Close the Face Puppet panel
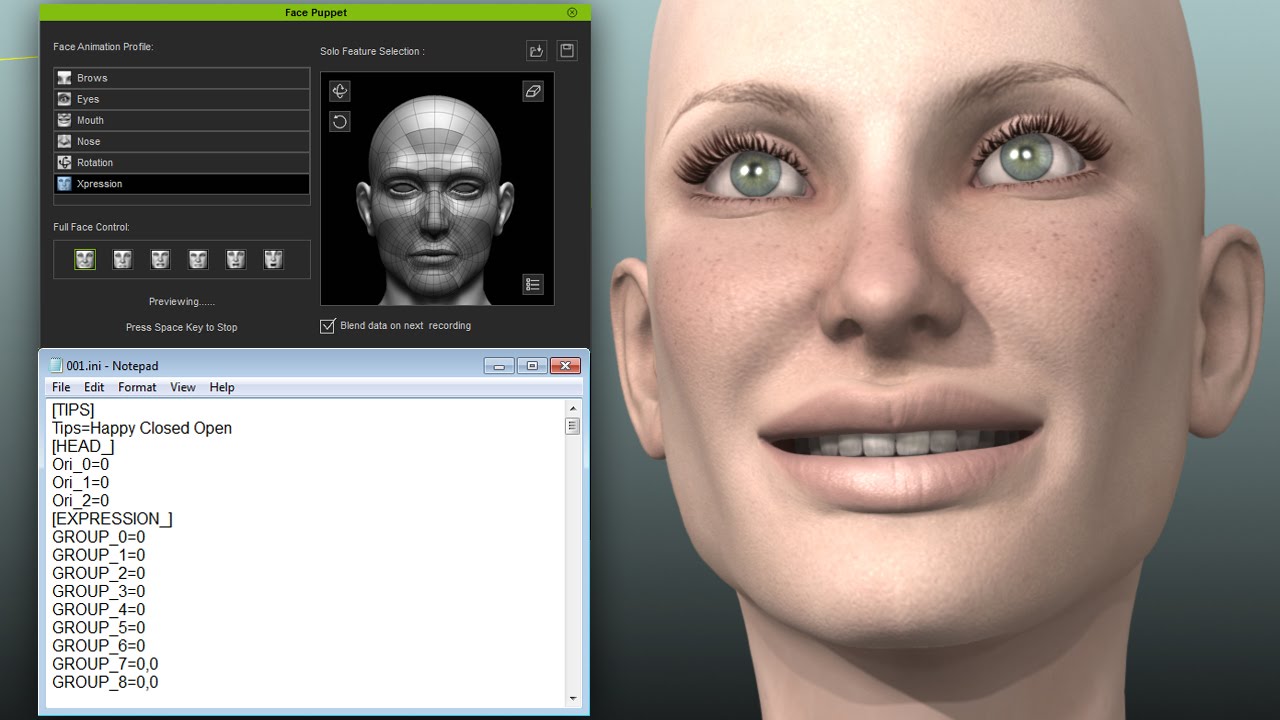Screen dimensions: 1280x720 click(572, 13)
